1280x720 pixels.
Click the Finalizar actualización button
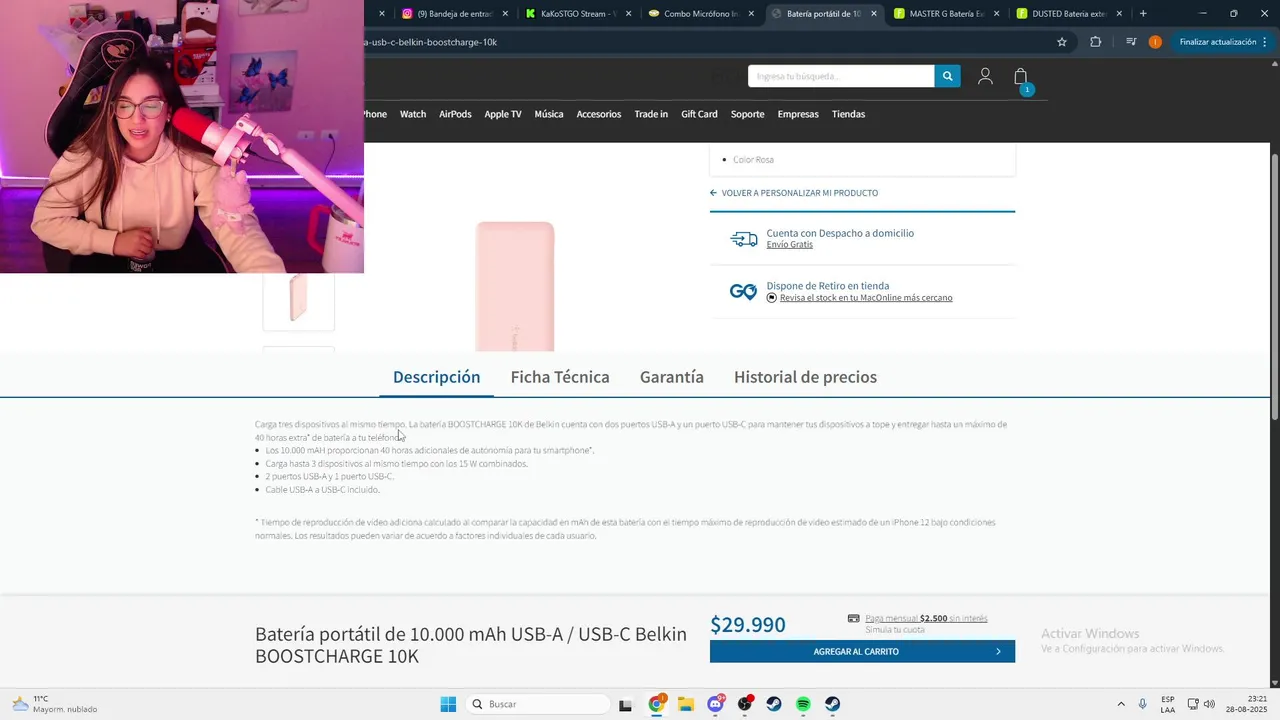tap(1224, 42)
